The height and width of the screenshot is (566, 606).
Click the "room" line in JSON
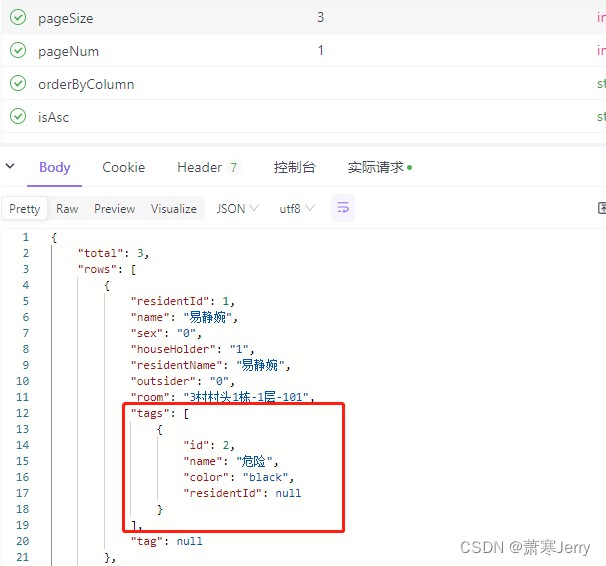click(223, 397)
